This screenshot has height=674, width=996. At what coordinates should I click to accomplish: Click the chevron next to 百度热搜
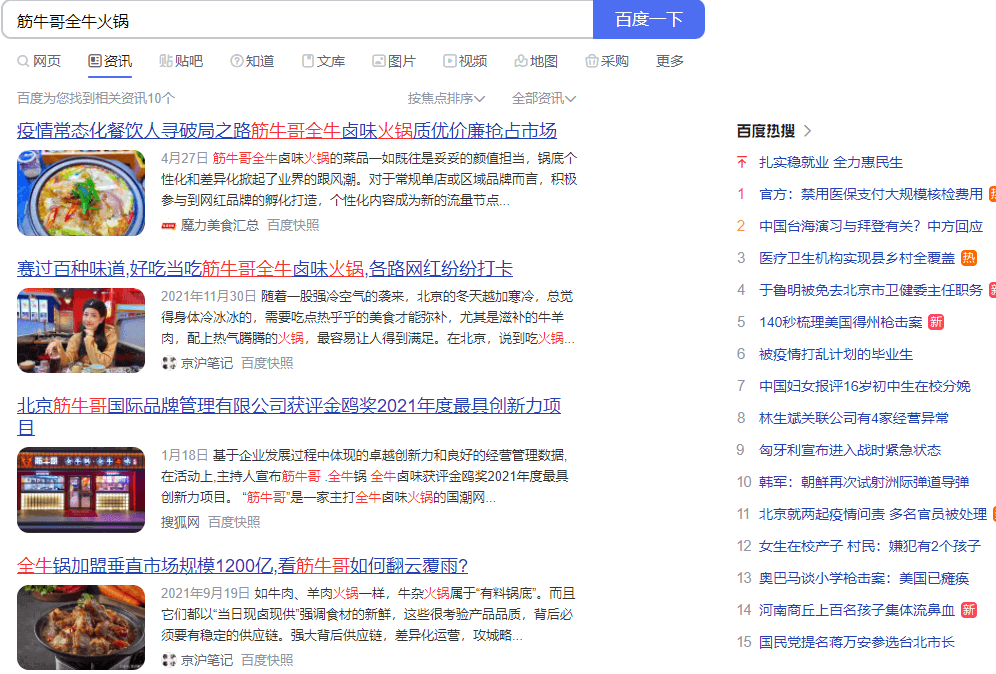(x=807, y=131)
